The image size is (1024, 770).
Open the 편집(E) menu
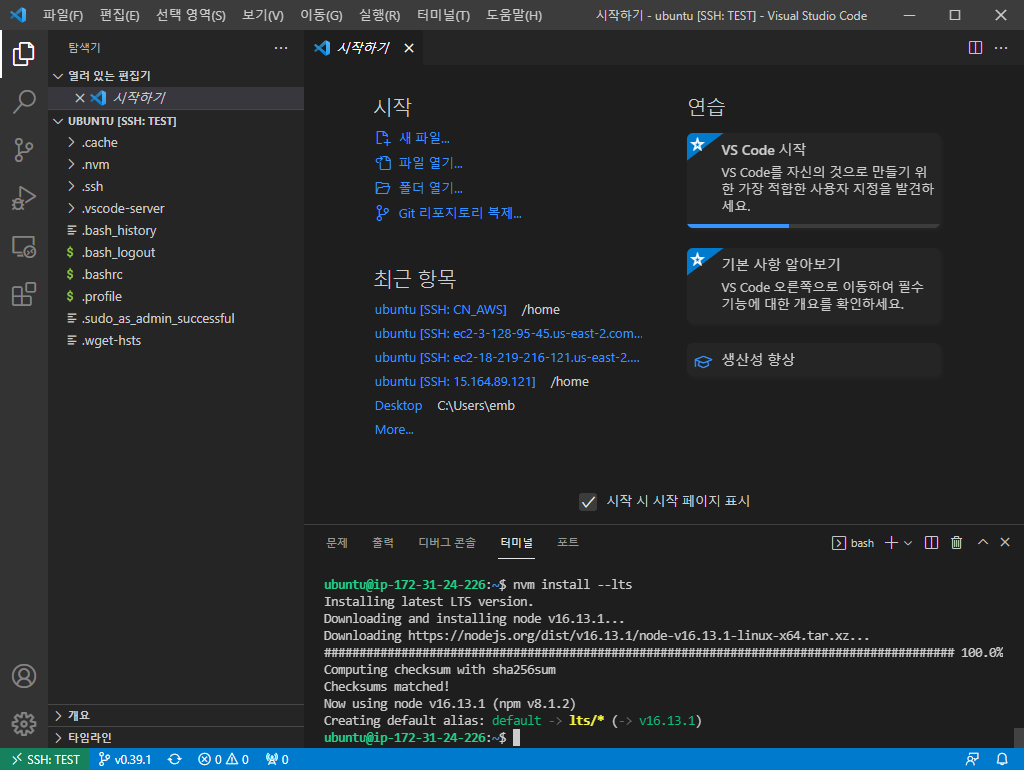point(120,15)
